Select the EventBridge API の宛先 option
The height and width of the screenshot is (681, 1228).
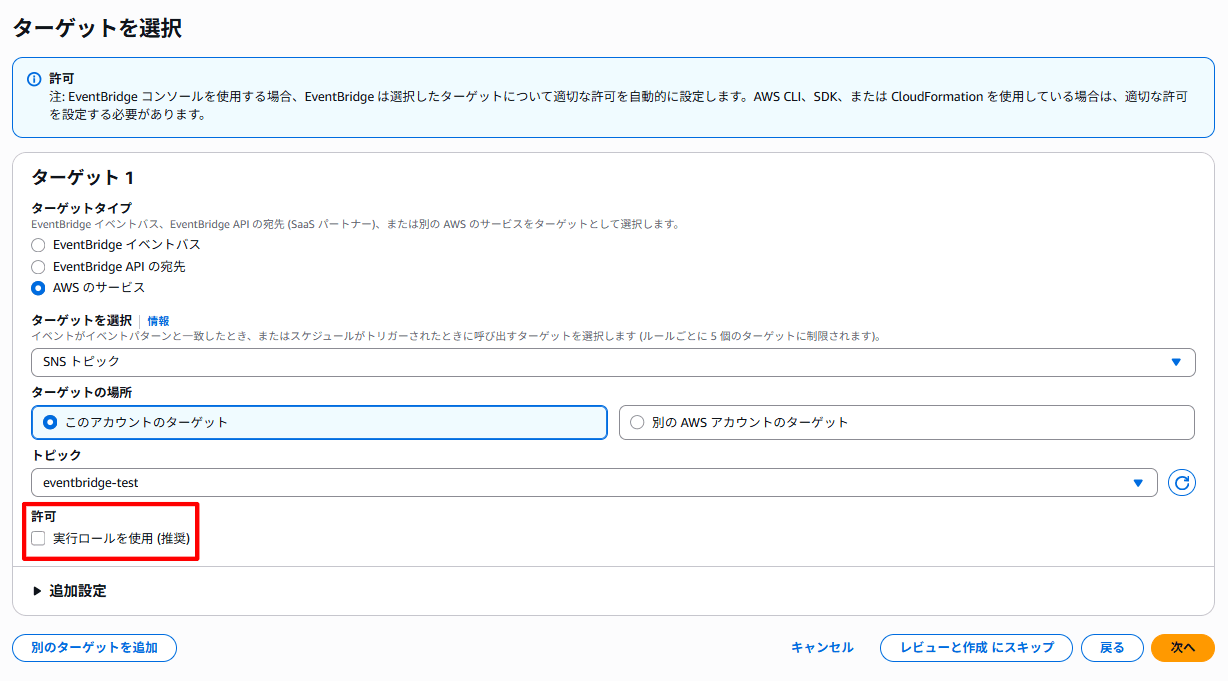pos(37,266)
